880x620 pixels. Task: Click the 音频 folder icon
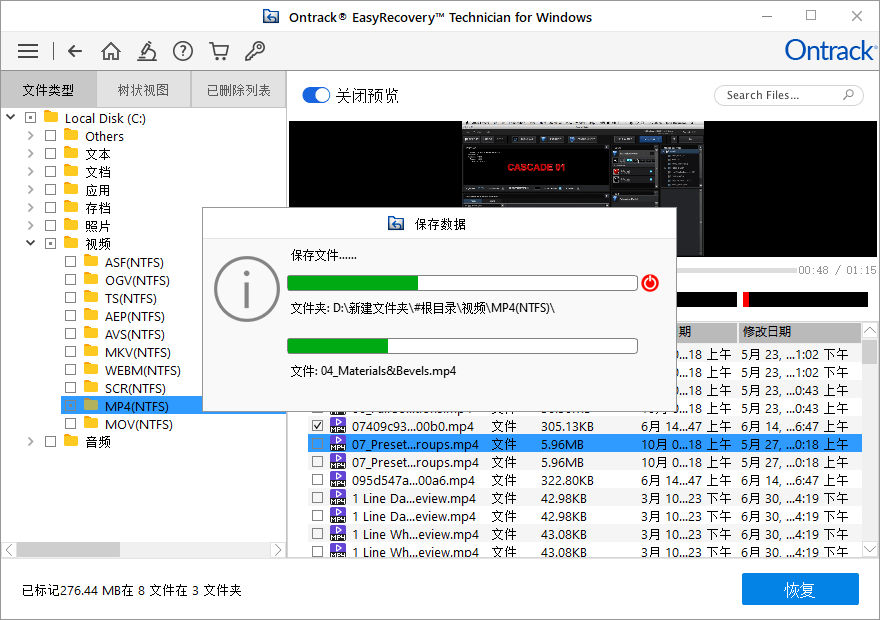coord(71,441)
